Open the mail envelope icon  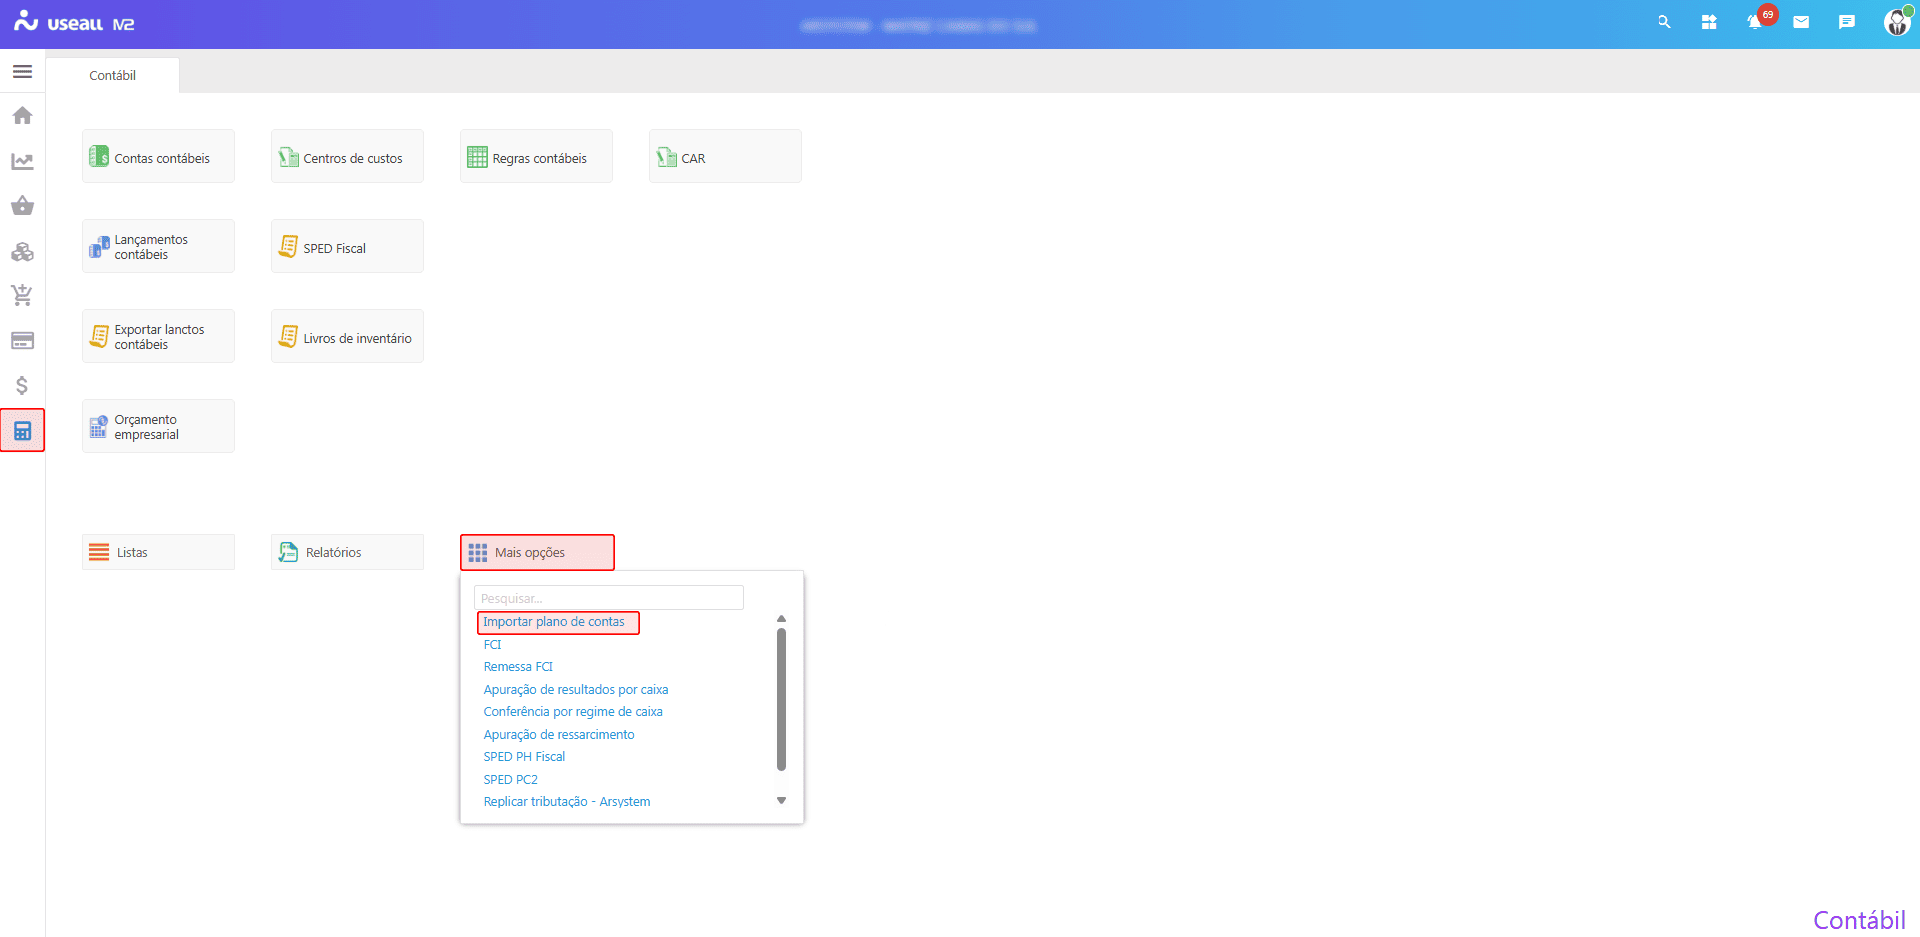click(x=1801, y=22)
